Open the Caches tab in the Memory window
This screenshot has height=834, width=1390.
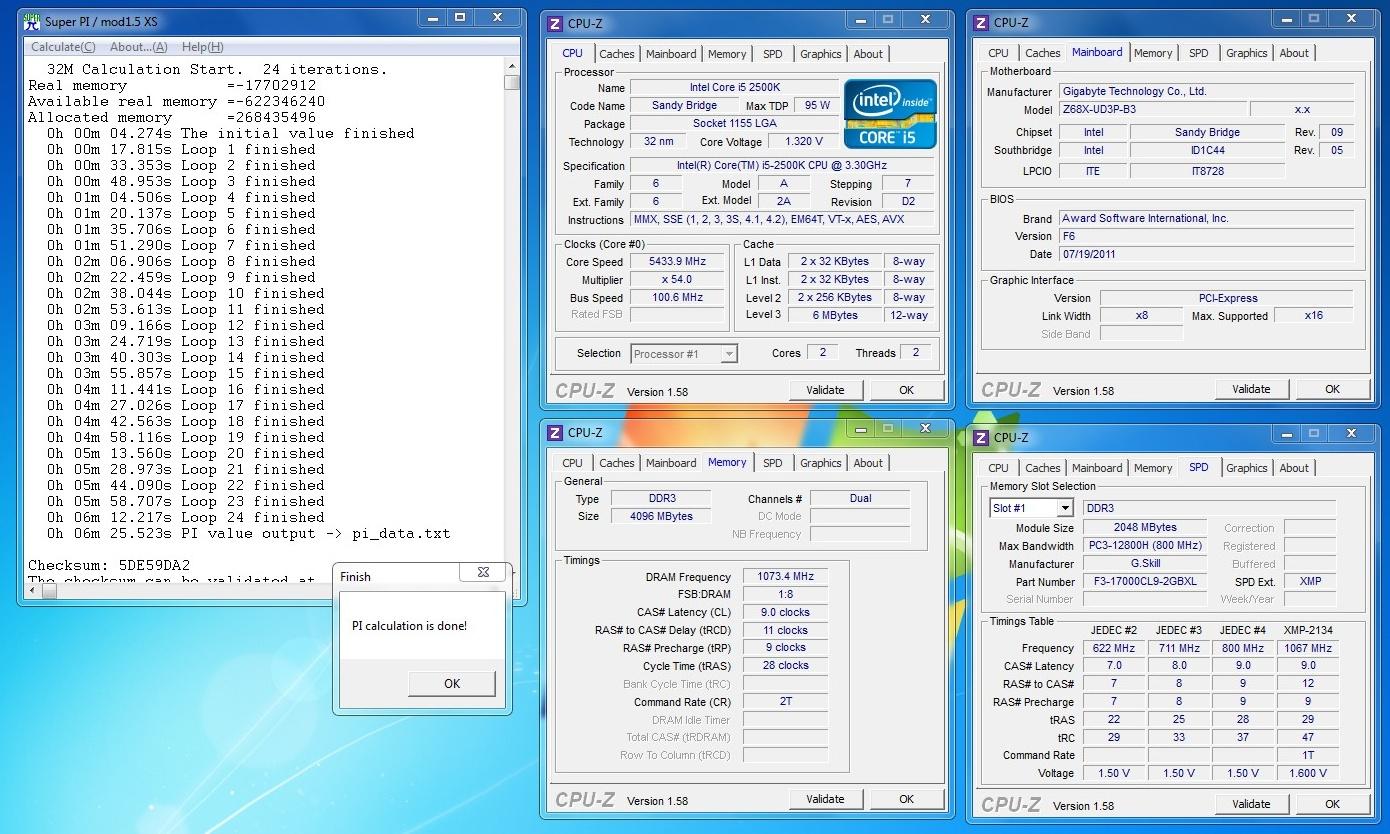point(617,463)
